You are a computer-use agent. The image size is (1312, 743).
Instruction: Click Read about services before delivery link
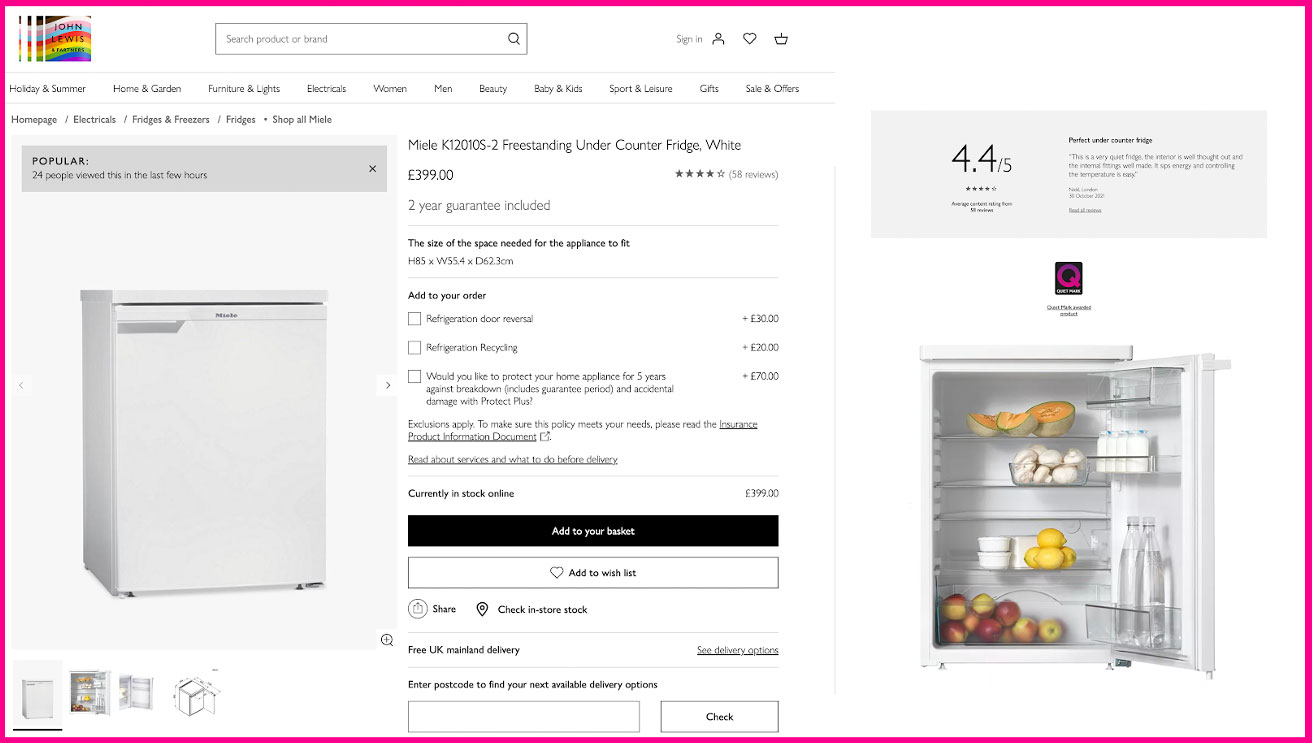click(x=513, y=460)
